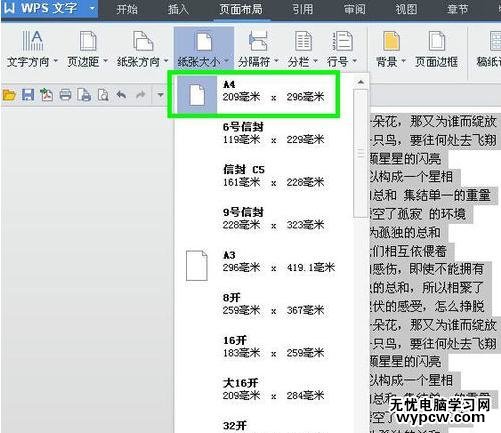Expand the 背景 dropdown arrow

point(403,61)
